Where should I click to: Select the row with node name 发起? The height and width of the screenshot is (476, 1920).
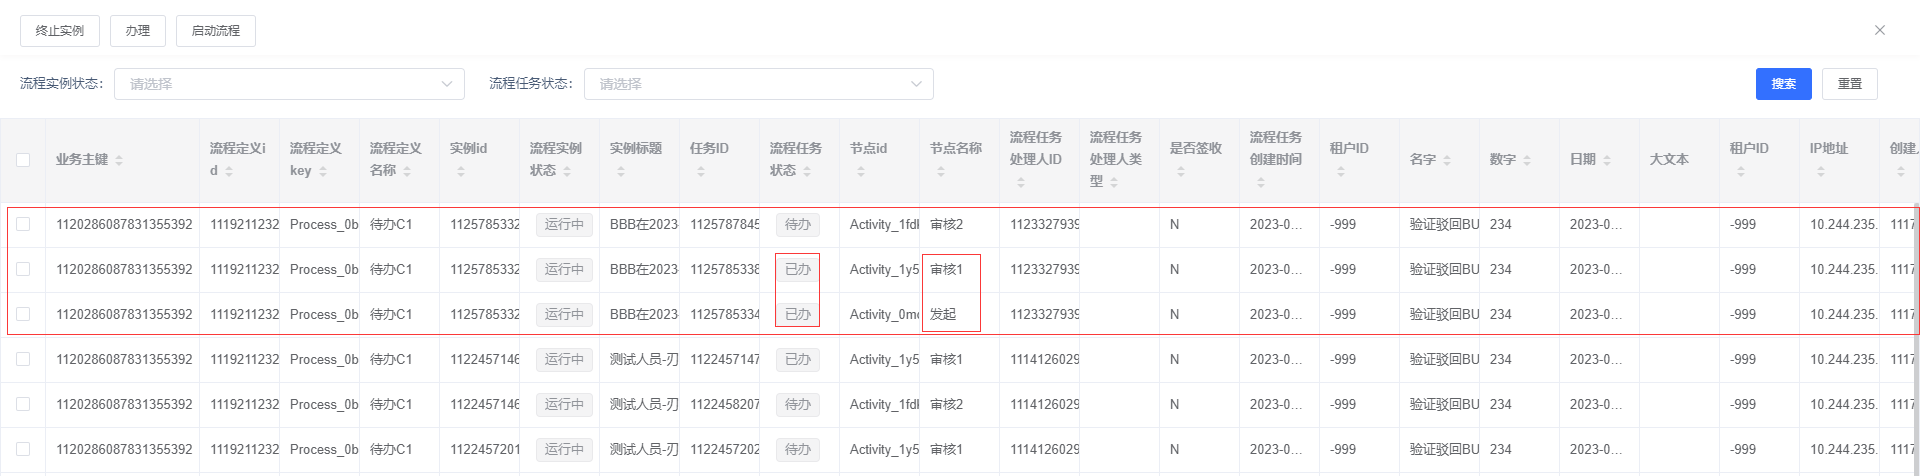click(23, 314)
